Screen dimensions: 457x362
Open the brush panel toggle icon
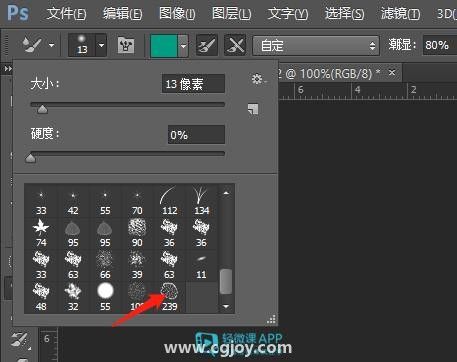click(126, 45)
